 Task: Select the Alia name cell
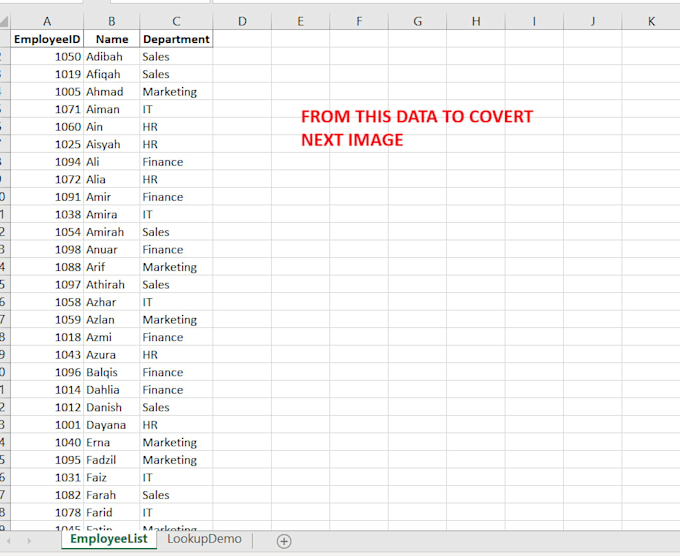point(111,179)
